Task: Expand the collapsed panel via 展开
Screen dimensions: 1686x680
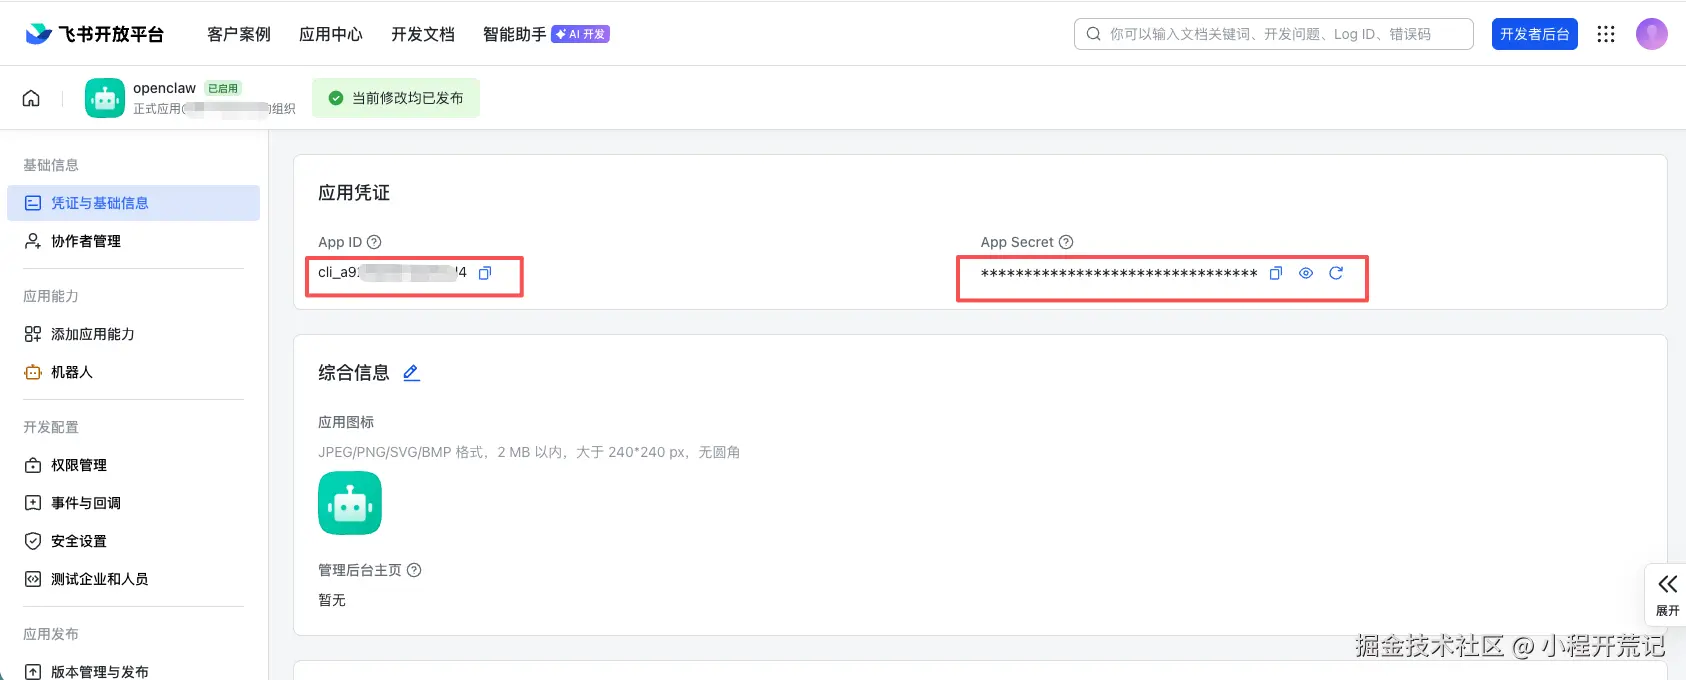Action: (1667, 595)
